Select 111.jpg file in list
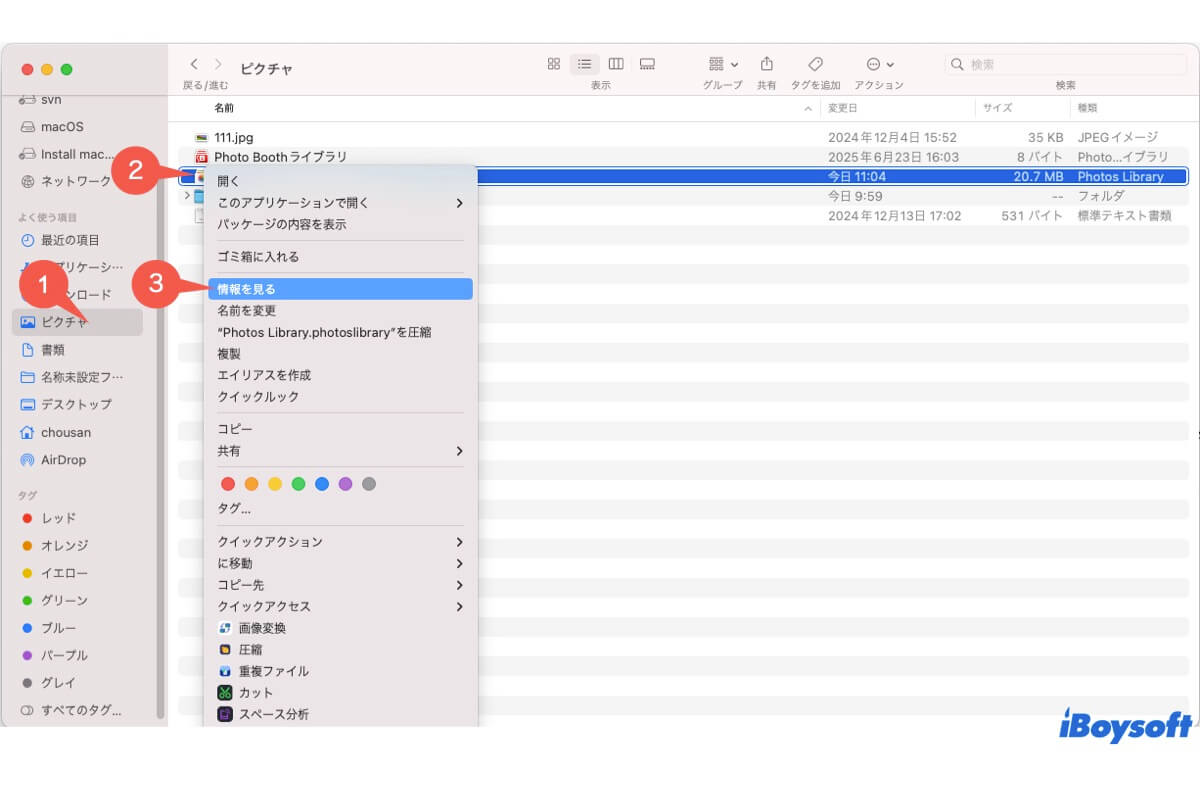This screenshot has width=1200, height=800. pos(233,137)
